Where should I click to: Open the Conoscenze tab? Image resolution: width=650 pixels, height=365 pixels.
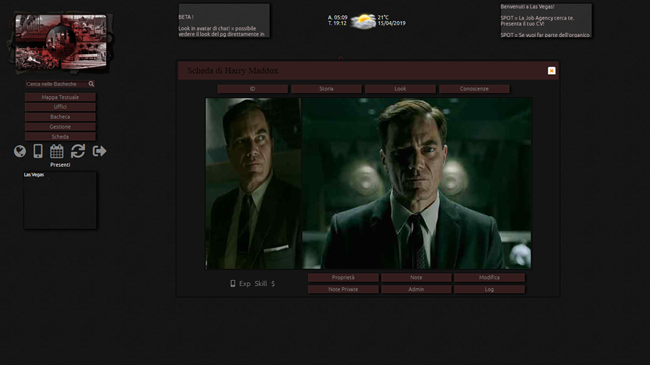click(474, 89)
